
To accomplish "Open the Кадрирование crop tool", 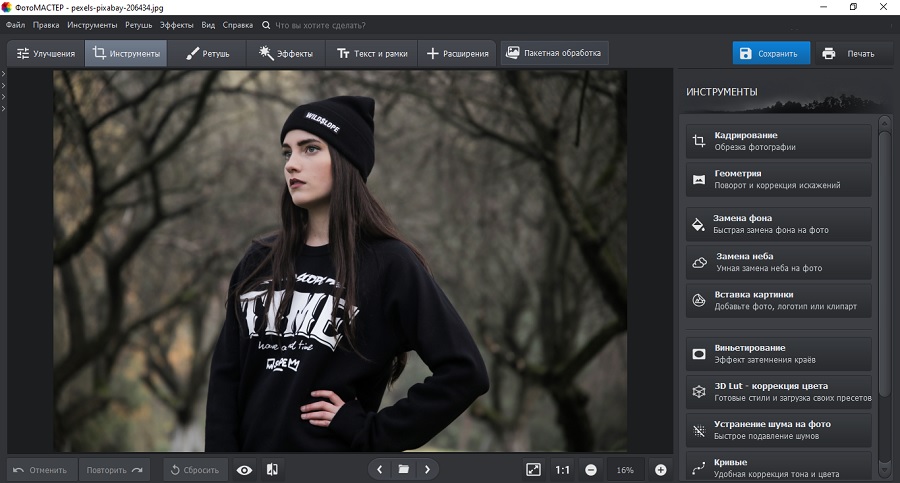I will pyautogui.click(x=778, y=141).
